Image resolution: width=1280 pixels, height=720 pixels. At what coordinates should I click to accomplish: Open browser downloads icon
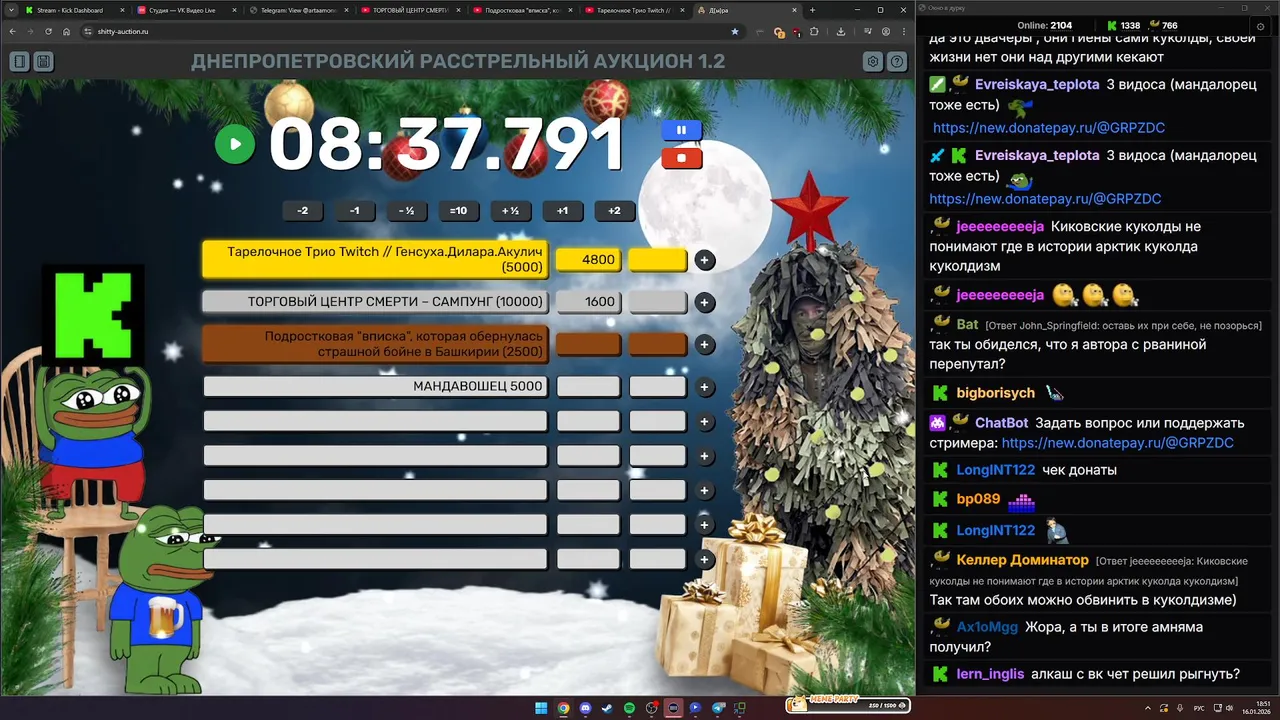[x=841, y=31]
